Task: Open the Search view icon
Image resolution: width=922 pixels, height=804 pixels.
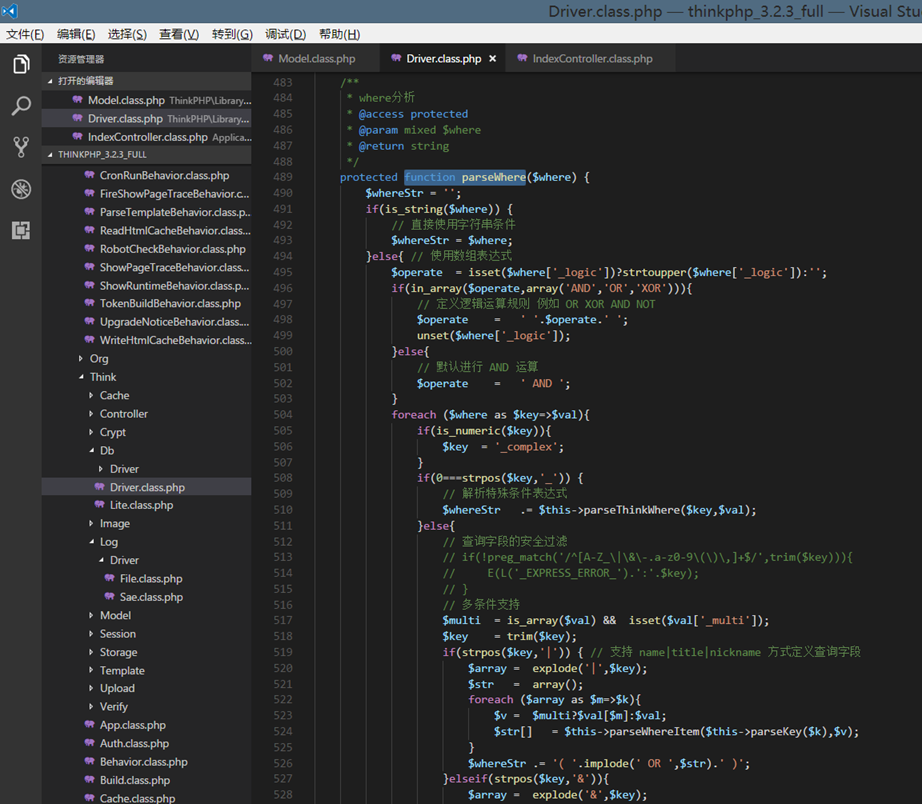Action: click(x=21, y=106)
